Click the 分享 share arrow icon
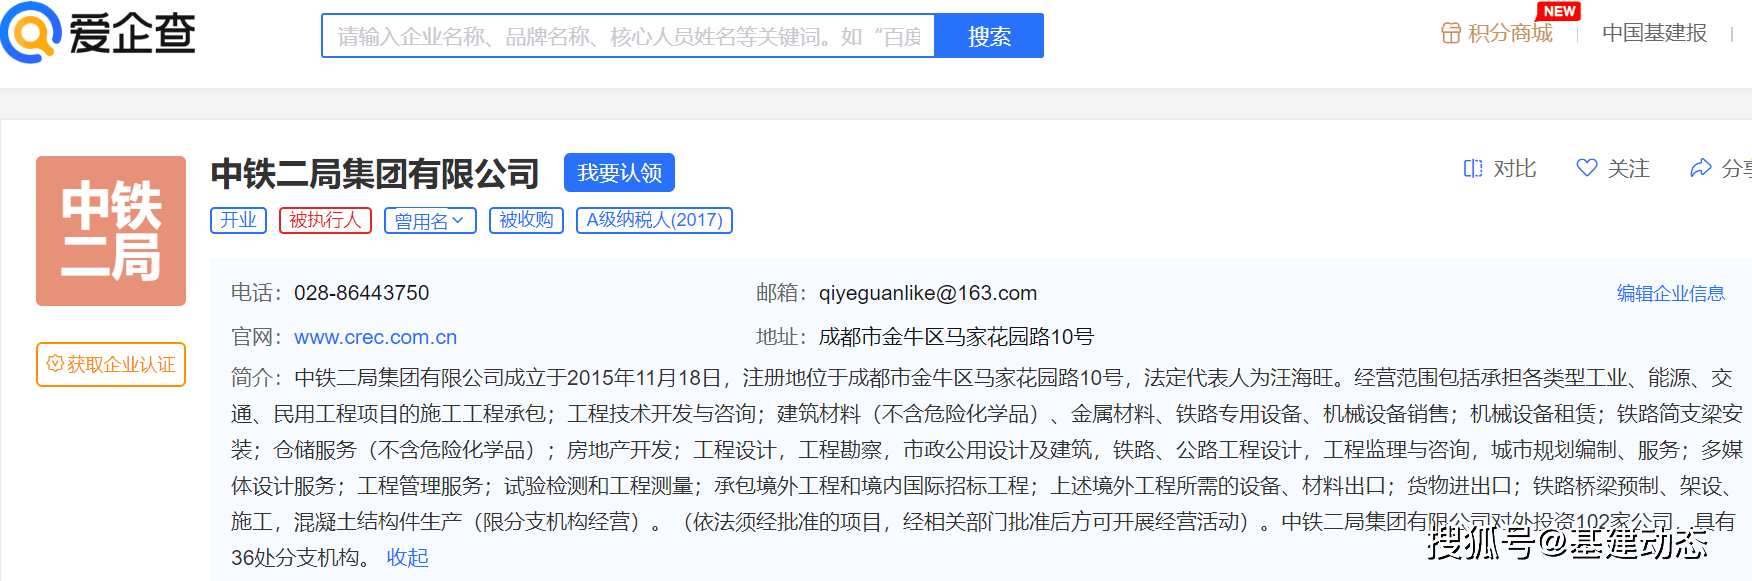The image size is (1752, 581). tap(1701, 168)
